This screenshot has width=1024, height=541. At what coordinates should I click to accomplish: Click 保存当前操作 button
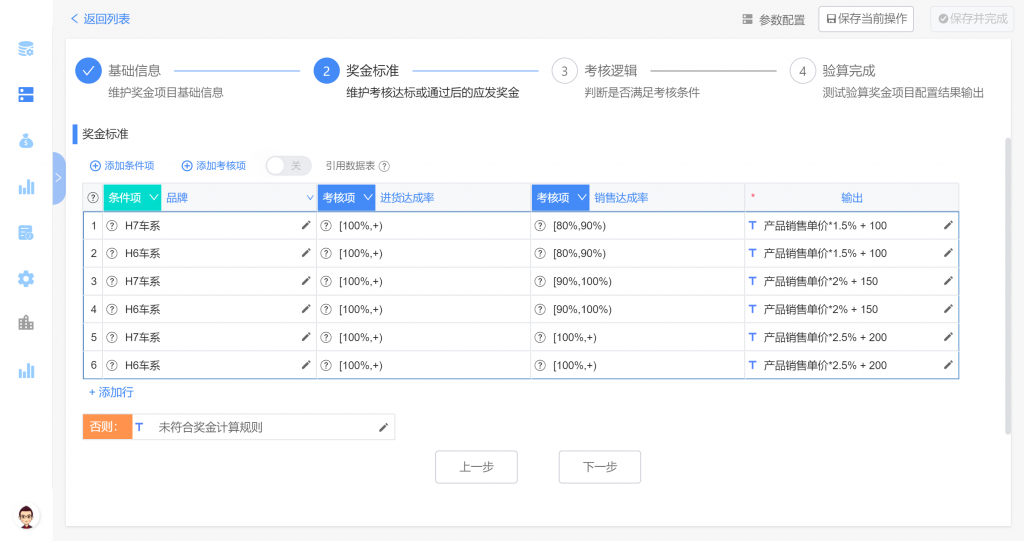pos(865,19)
